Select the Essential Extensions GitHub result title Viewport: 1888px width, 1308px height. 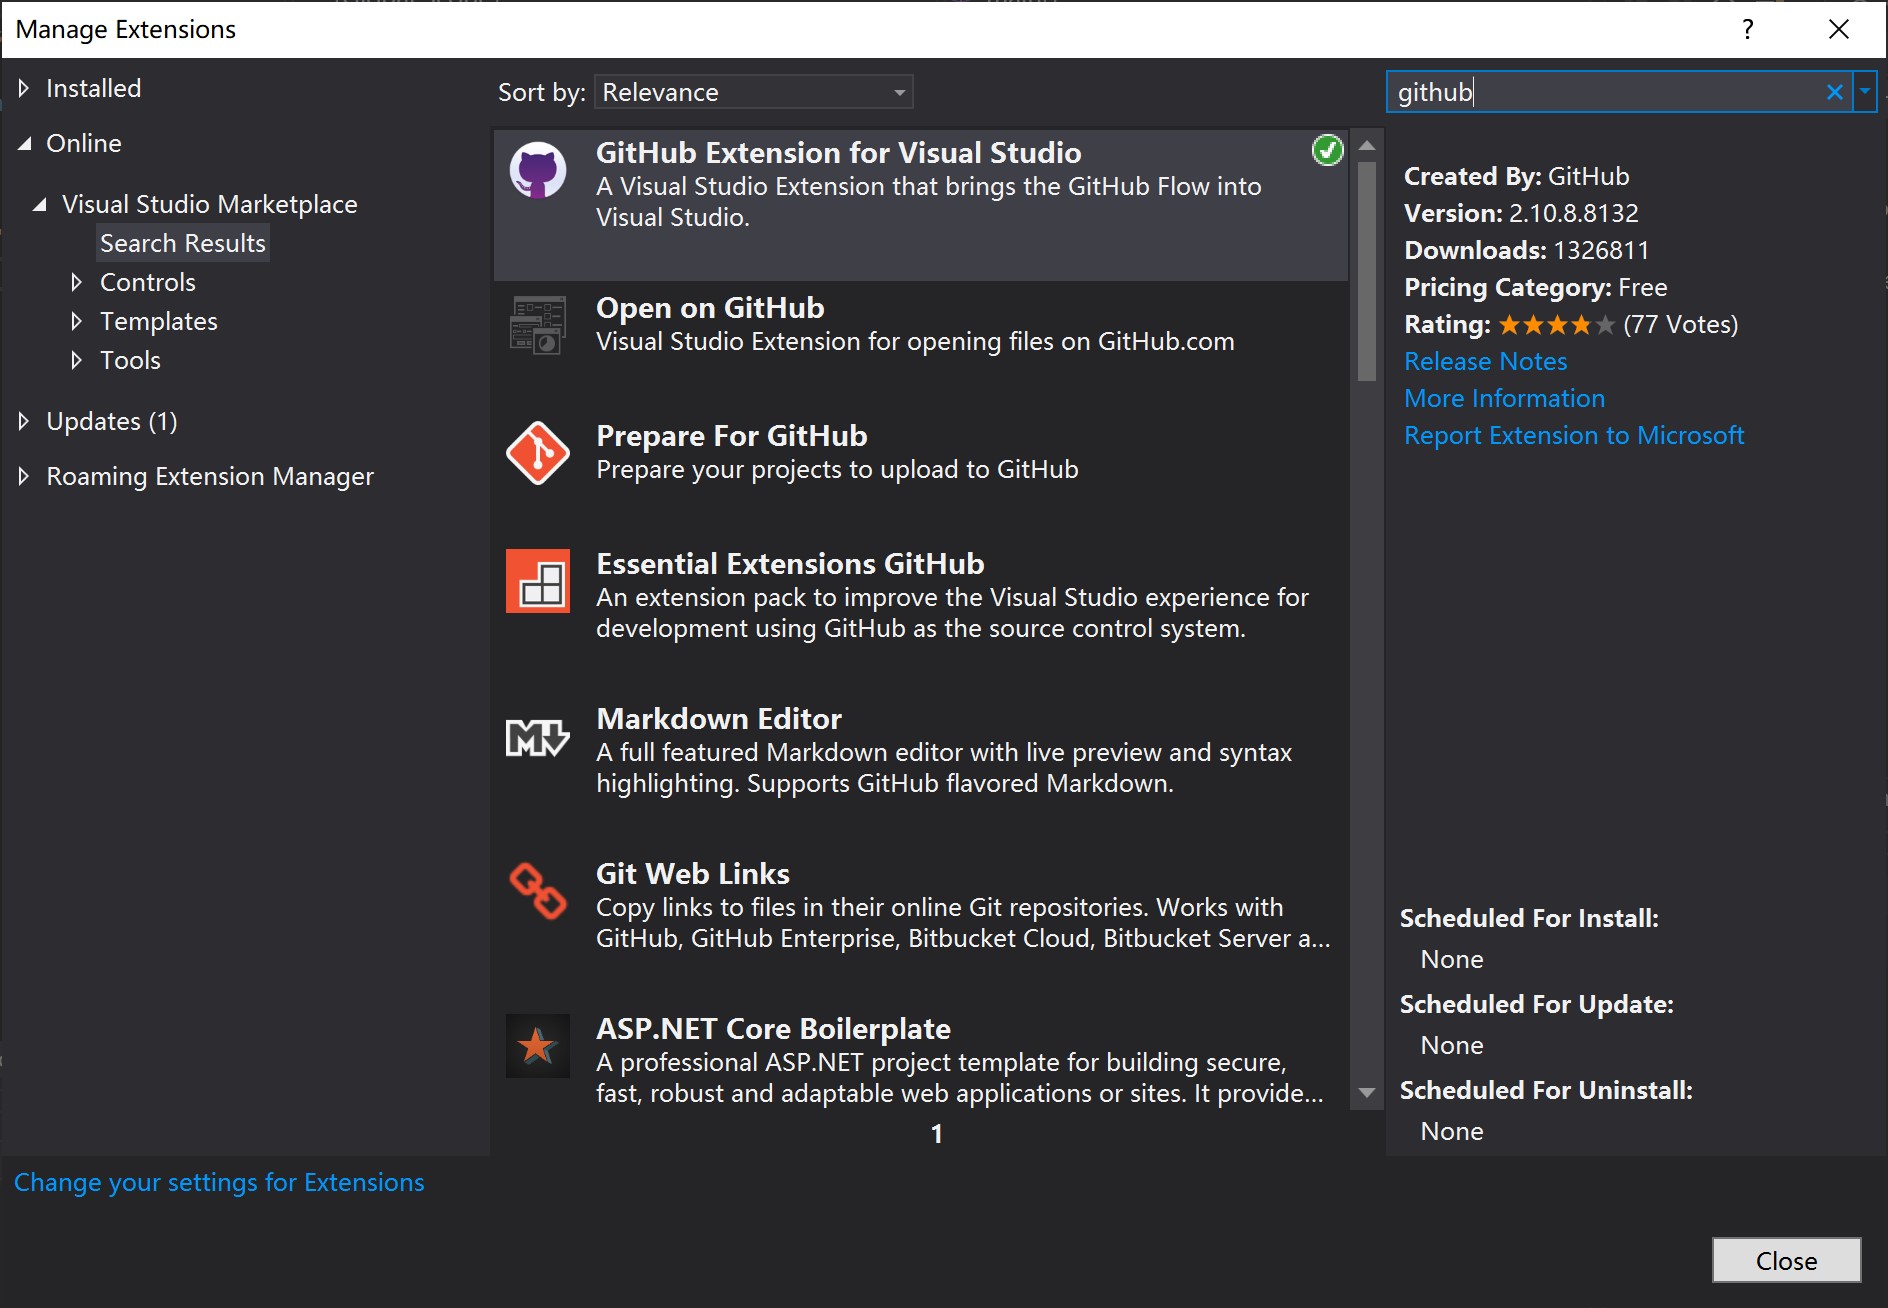pos(790,564)
